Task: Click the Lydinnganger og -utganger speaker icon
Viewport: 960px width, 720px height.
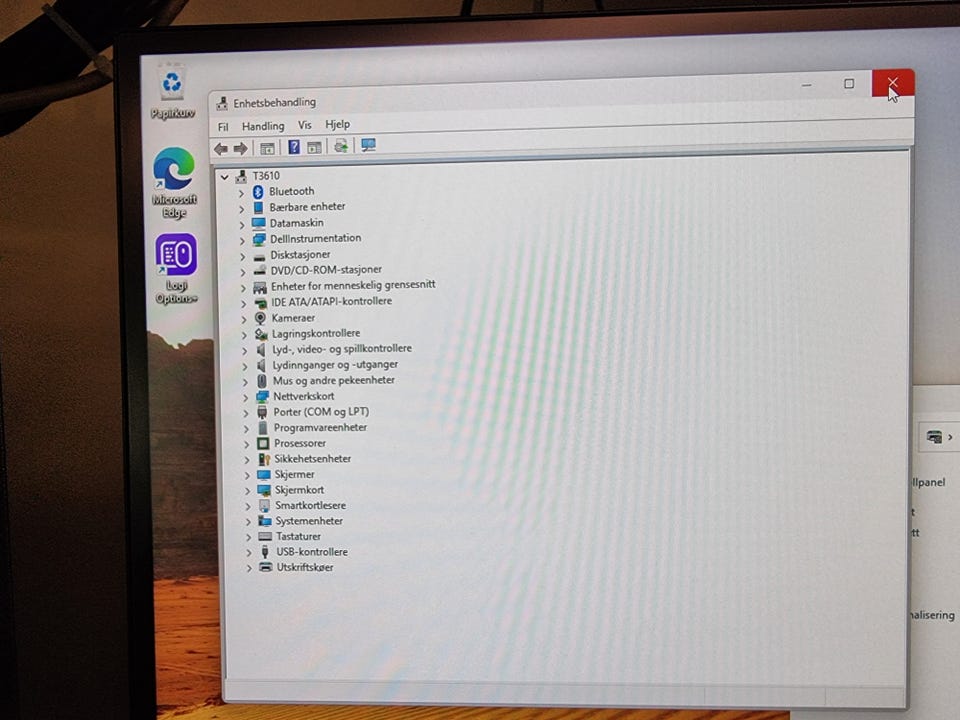Action: (261, 365)
